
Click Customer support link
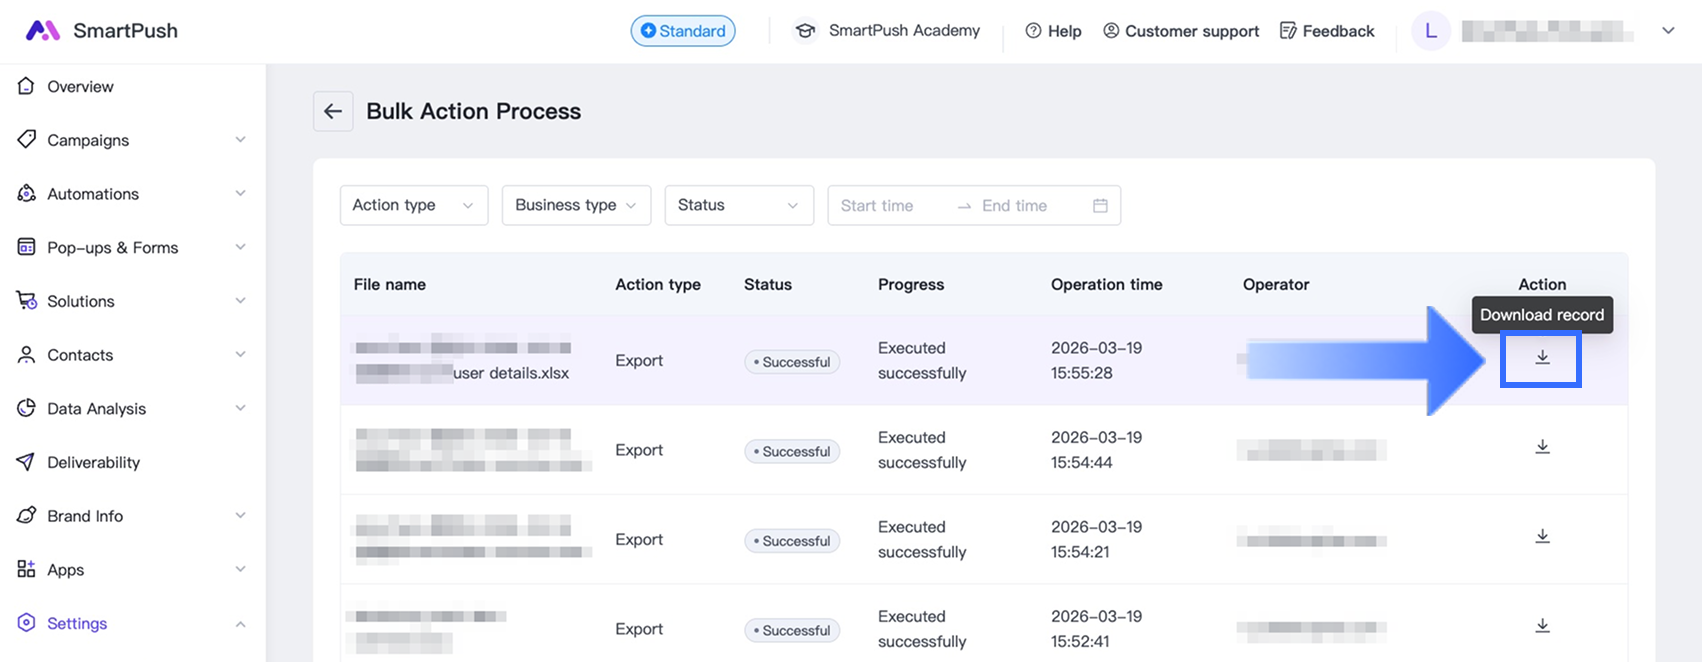click(x=1181, y=31)
